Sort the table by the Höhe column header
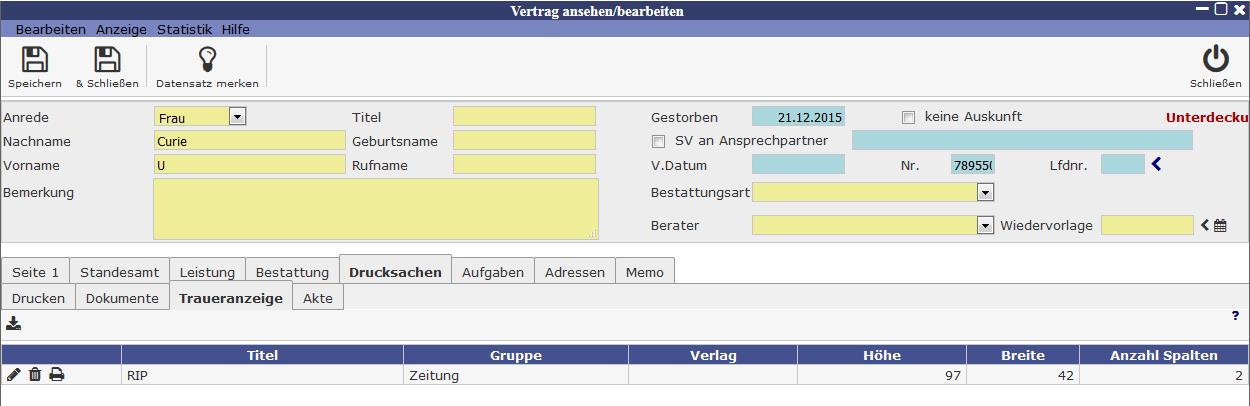Viewport: 1250px width, 406px height. [881, 355]
